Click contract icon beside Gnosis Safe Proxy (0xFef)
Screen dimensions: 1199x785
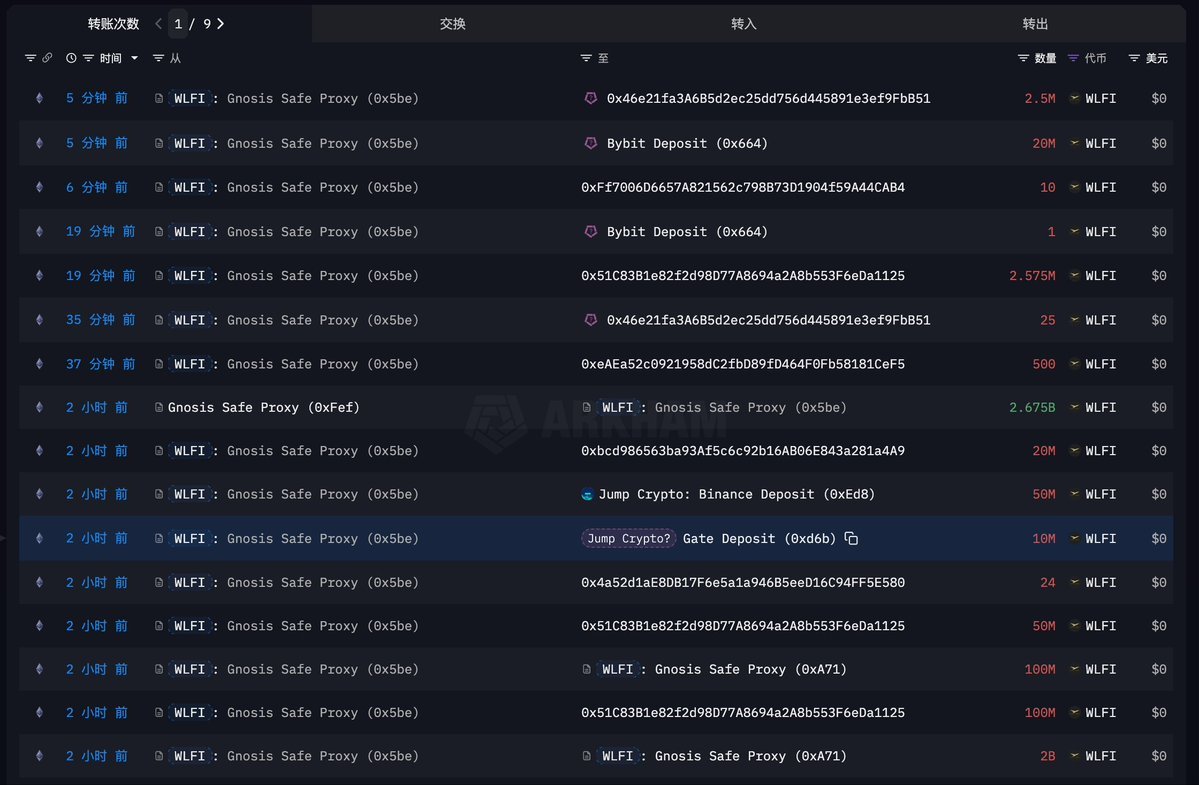tap(159, 408)
